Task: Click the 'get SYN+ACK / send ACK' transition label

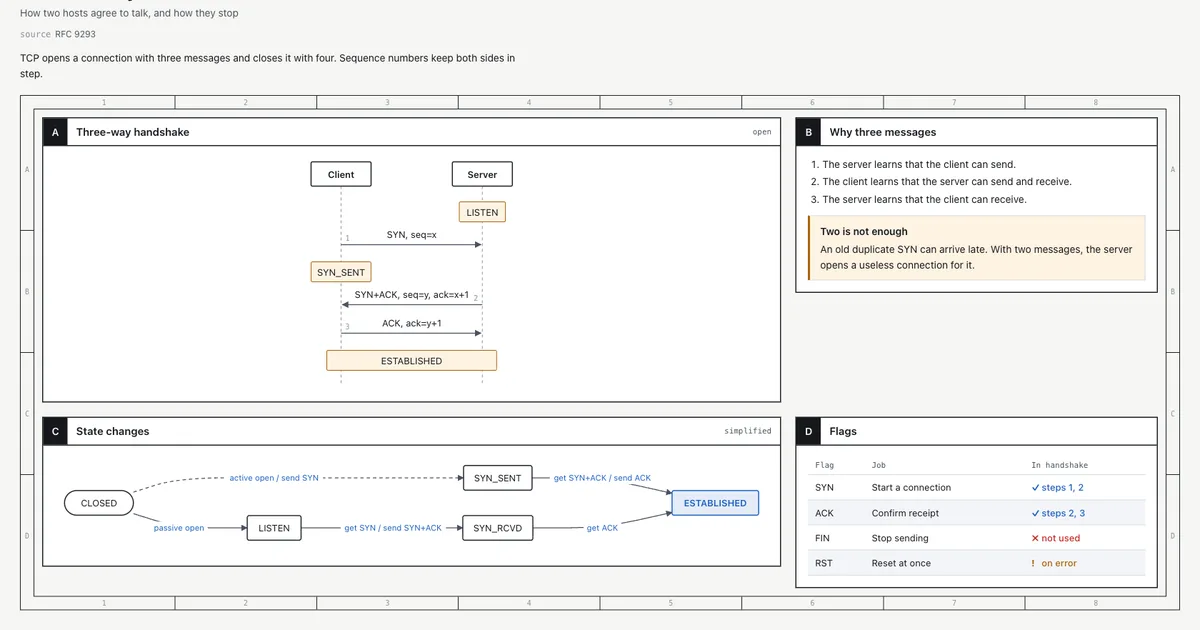Action: pos(602,478)
